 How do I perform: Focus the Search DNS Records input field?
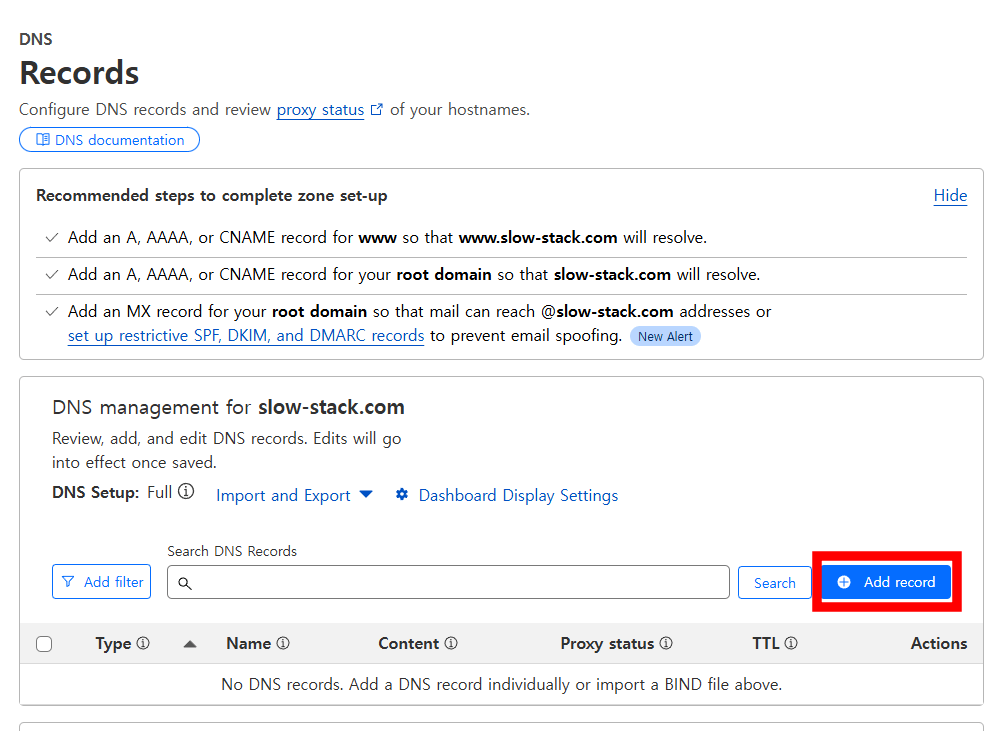click(448, 582)
